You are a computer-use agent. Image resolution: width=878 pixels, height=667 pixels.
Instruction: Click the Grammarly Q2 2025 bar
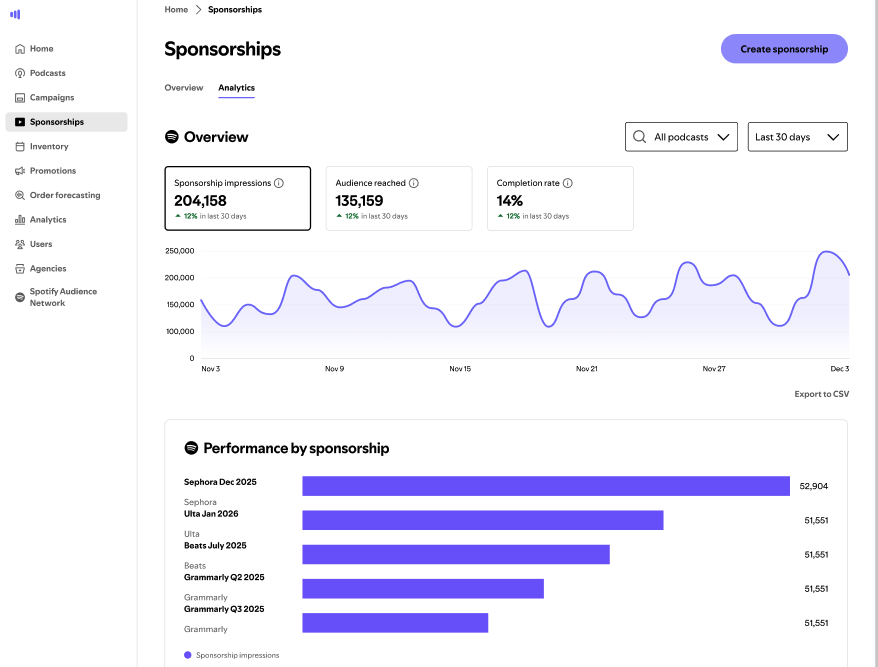(423, 589)
